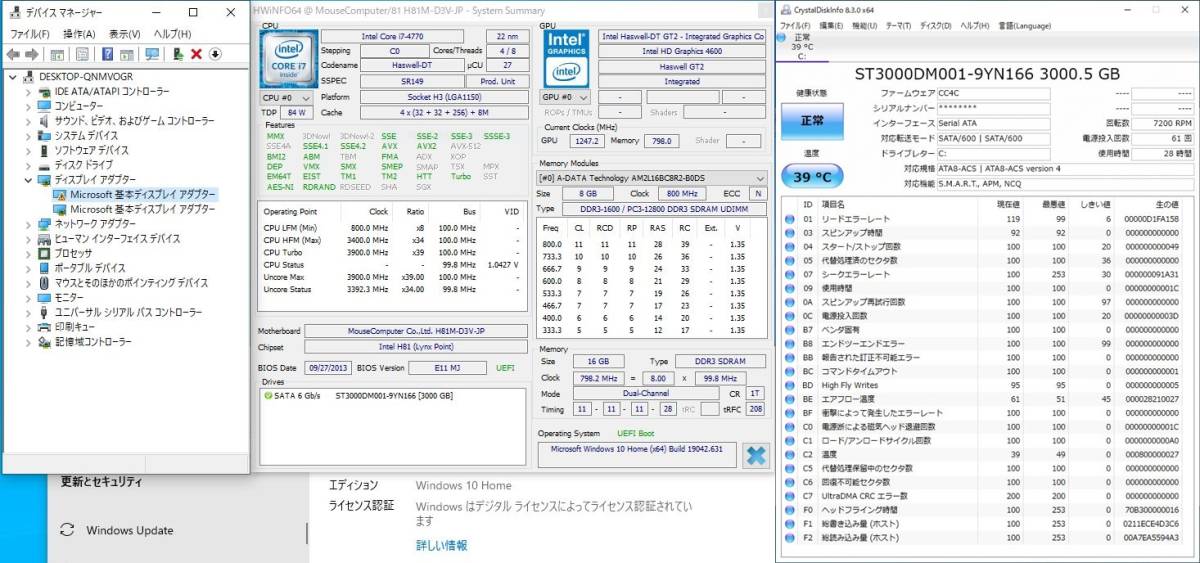Image resolution: width=1200 pixels, height=563 pixels.
Task: Open the 詳しい情報 link in Settings
Action: pos(441,545)
